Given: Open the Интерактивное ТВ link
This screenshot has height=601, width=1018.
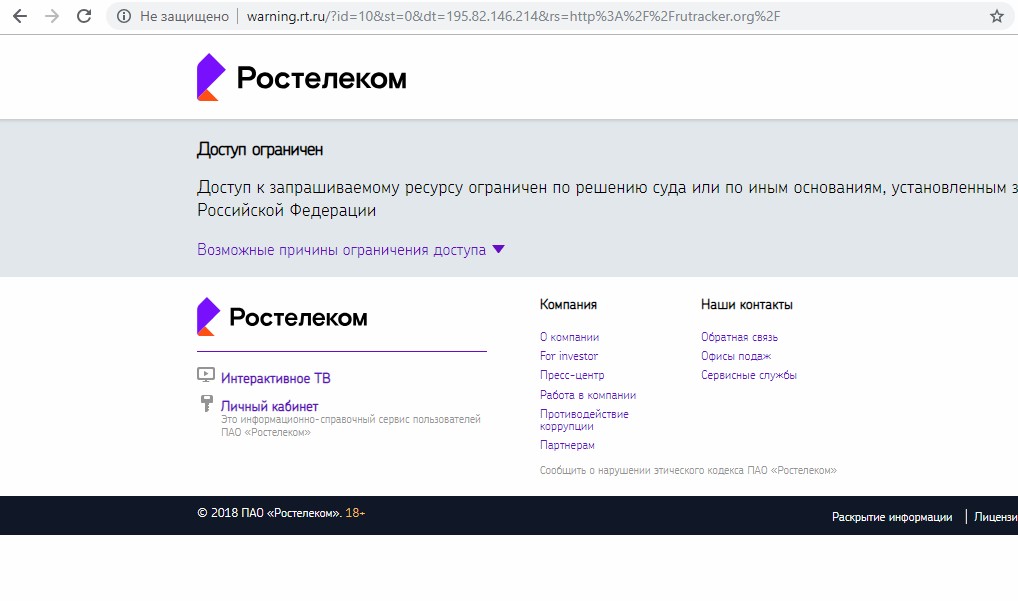Looking at the screenshot, I should pyautogui.click(x=275, y=378).
